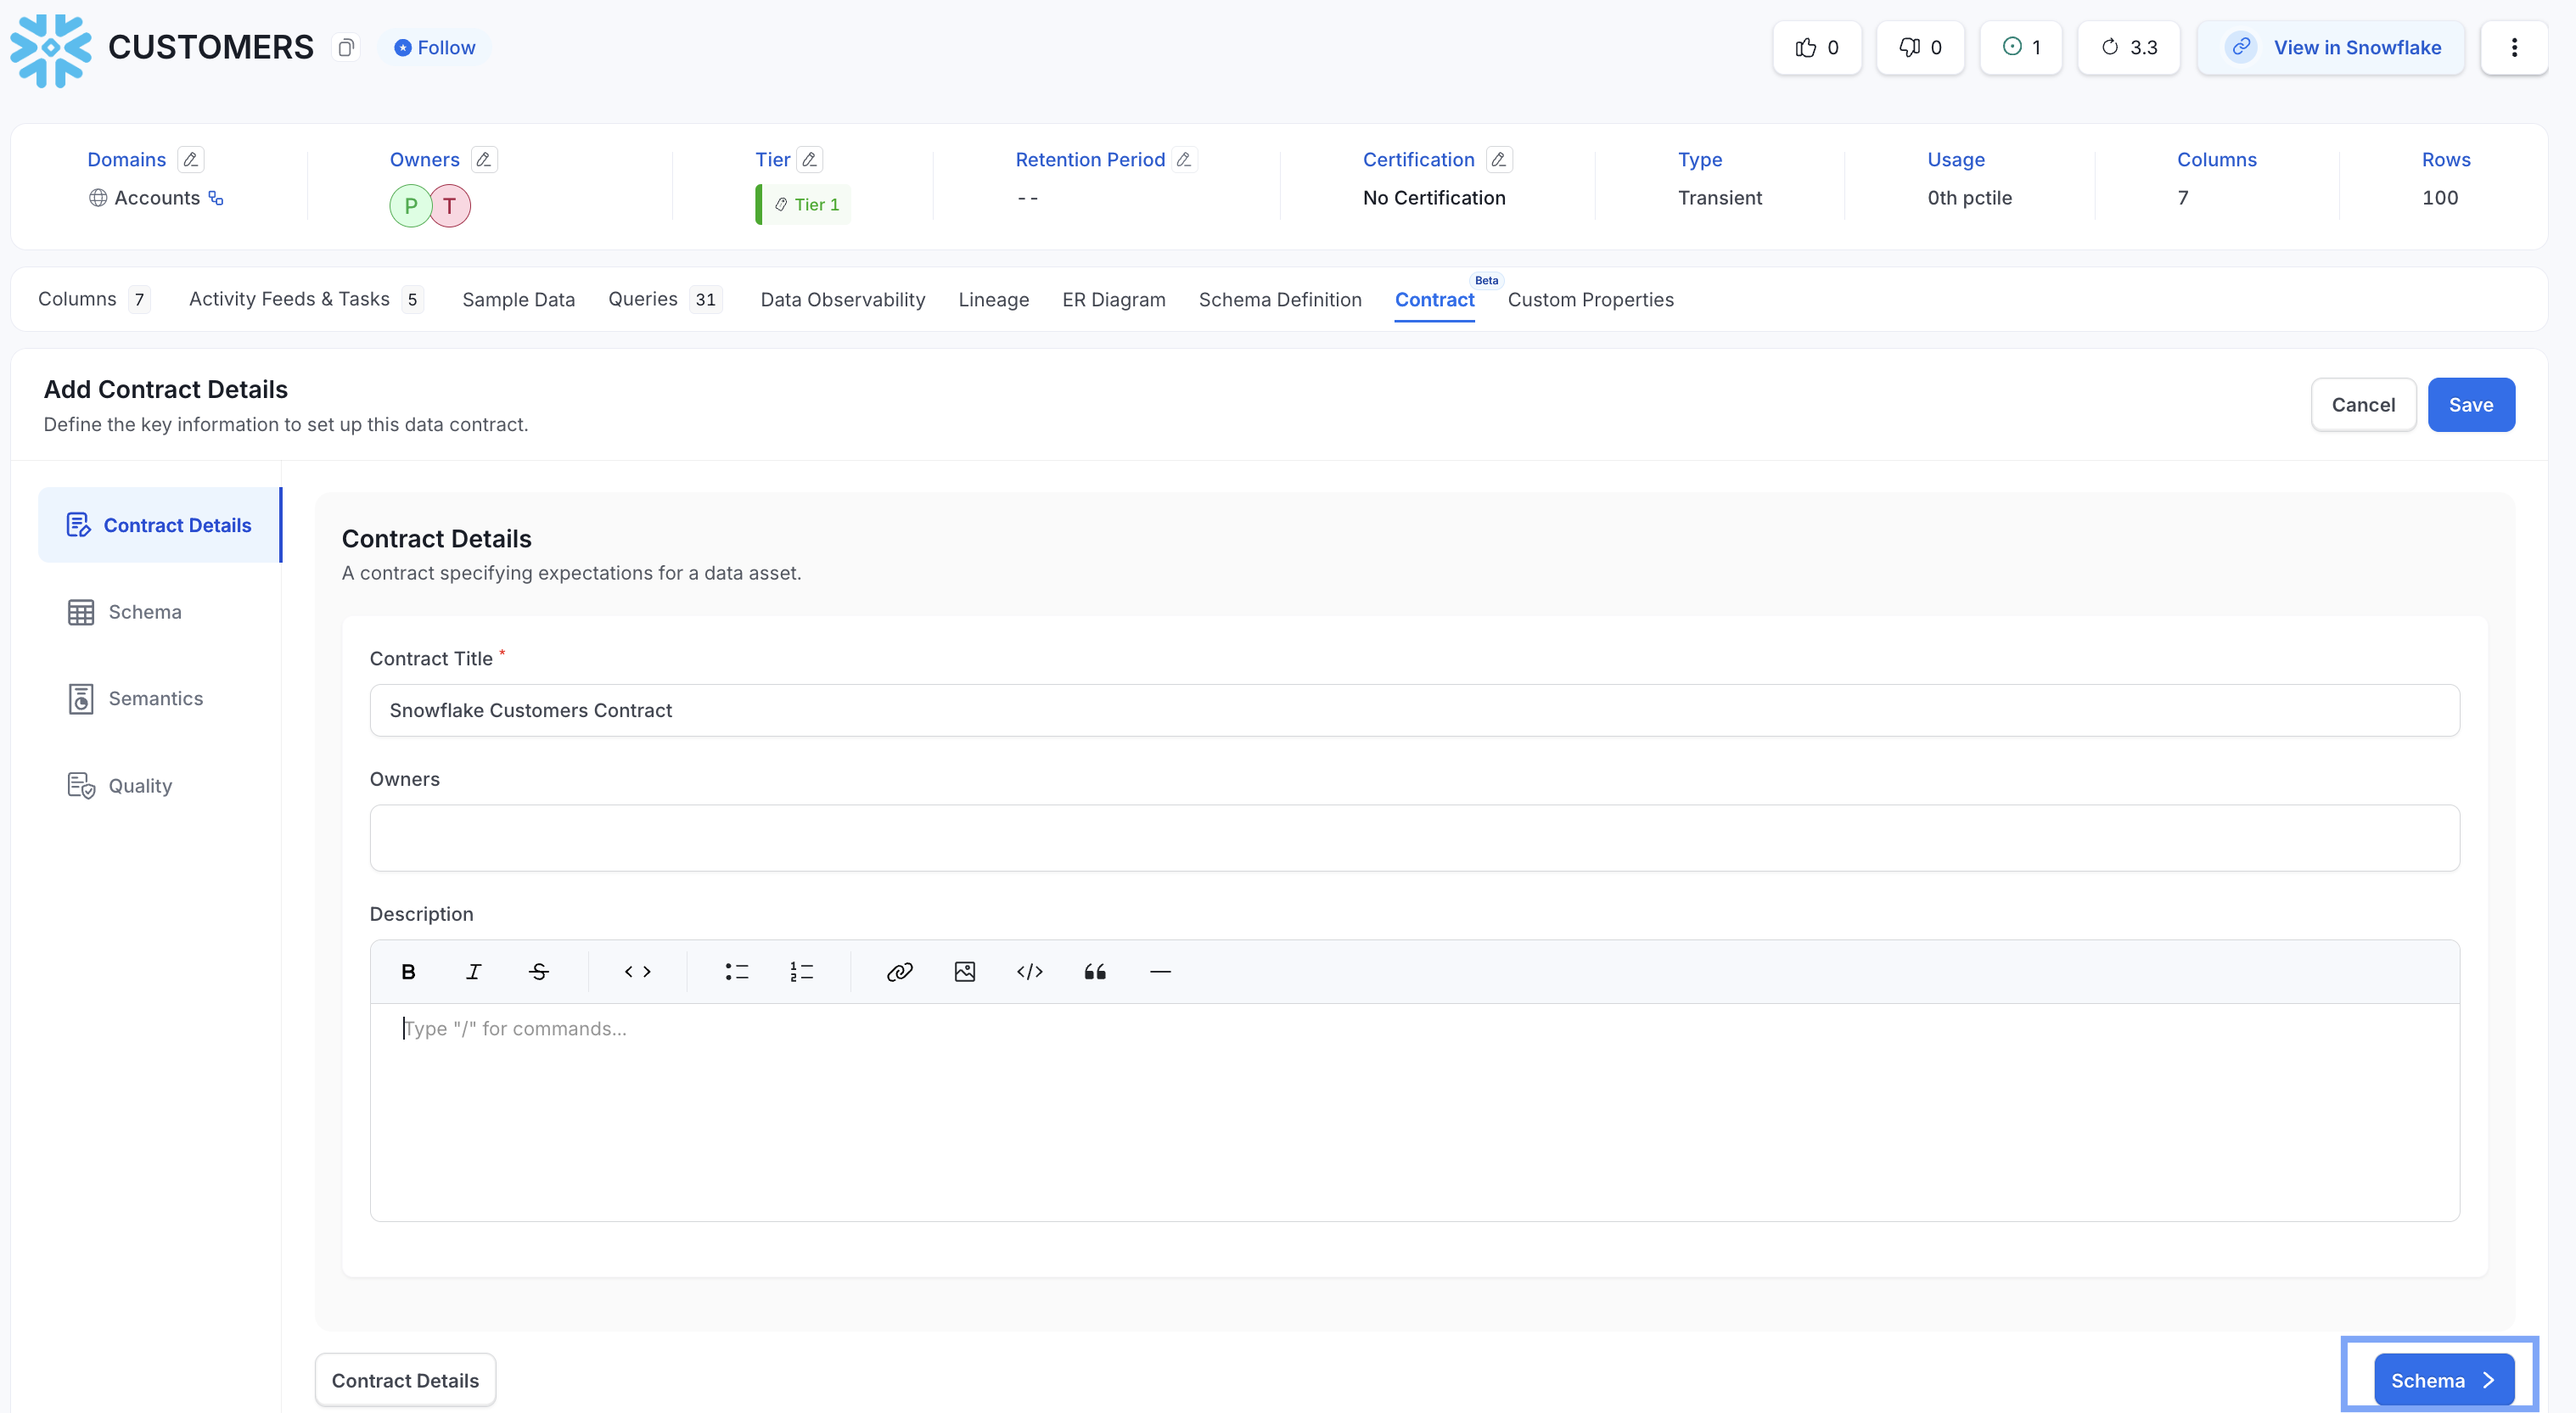Copy the CUSTOMERS table name icon
This screenshot has height=1413, width=2576.
click(x=346, y=47)
